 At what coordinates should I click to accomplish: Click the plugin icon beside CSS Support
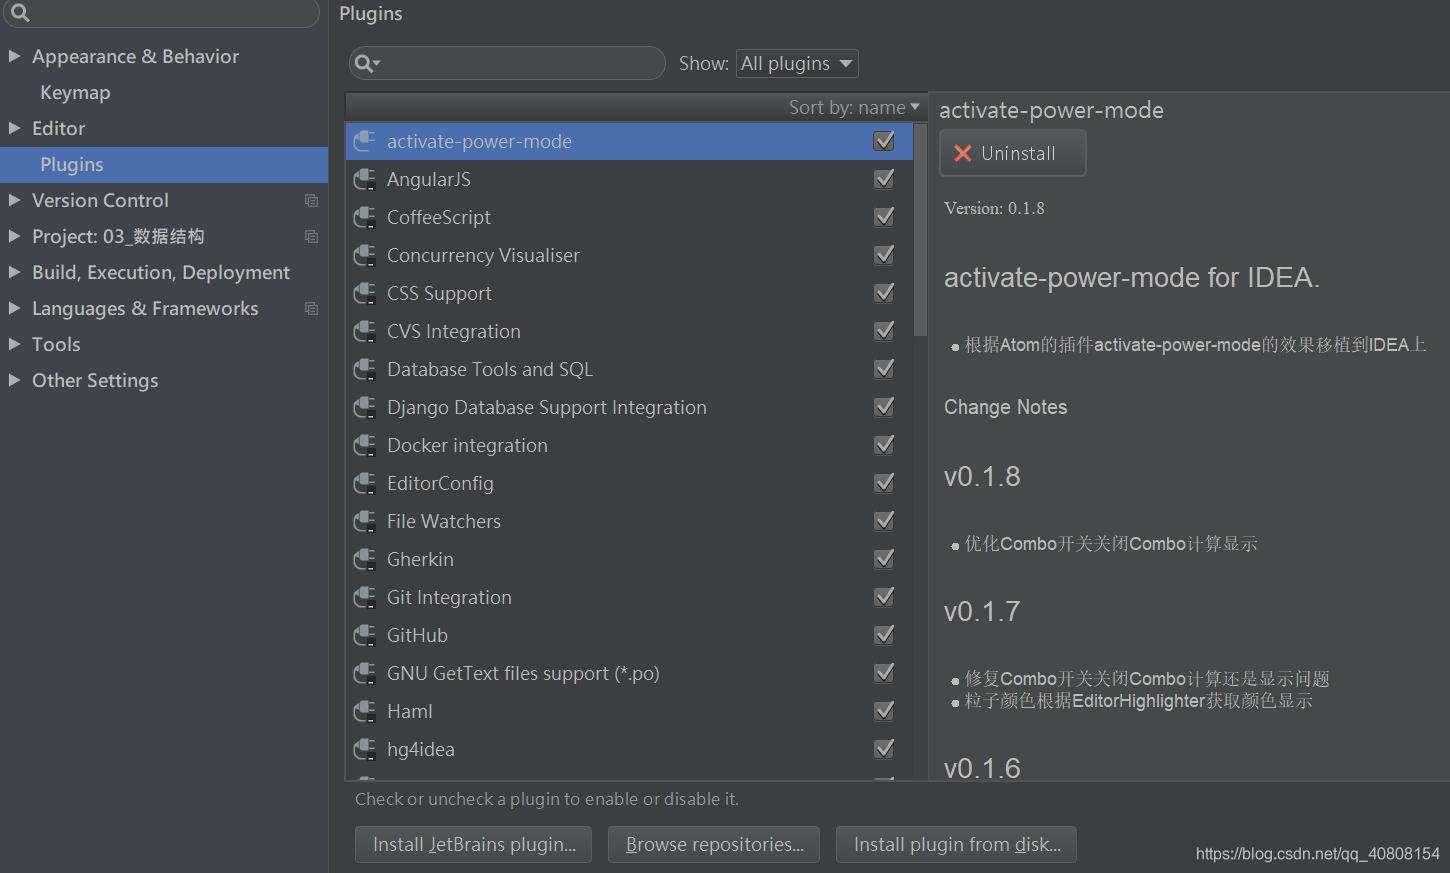click(x=365, y=293)
